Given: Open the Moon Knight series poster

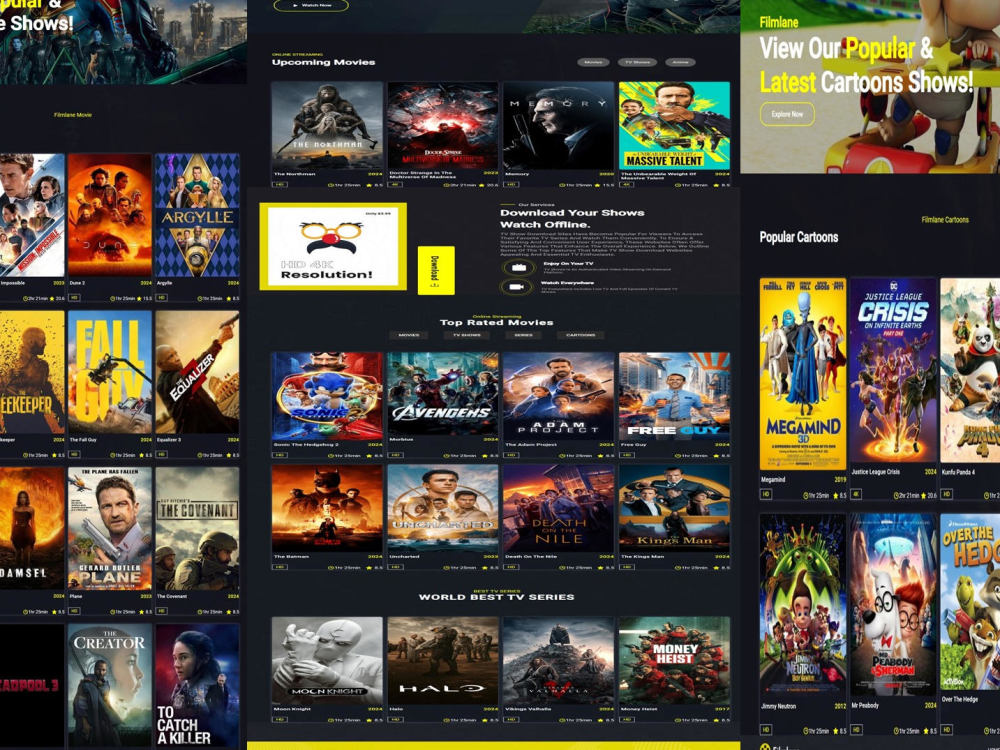Looking at the screenshot, I should tap(327, 661).
